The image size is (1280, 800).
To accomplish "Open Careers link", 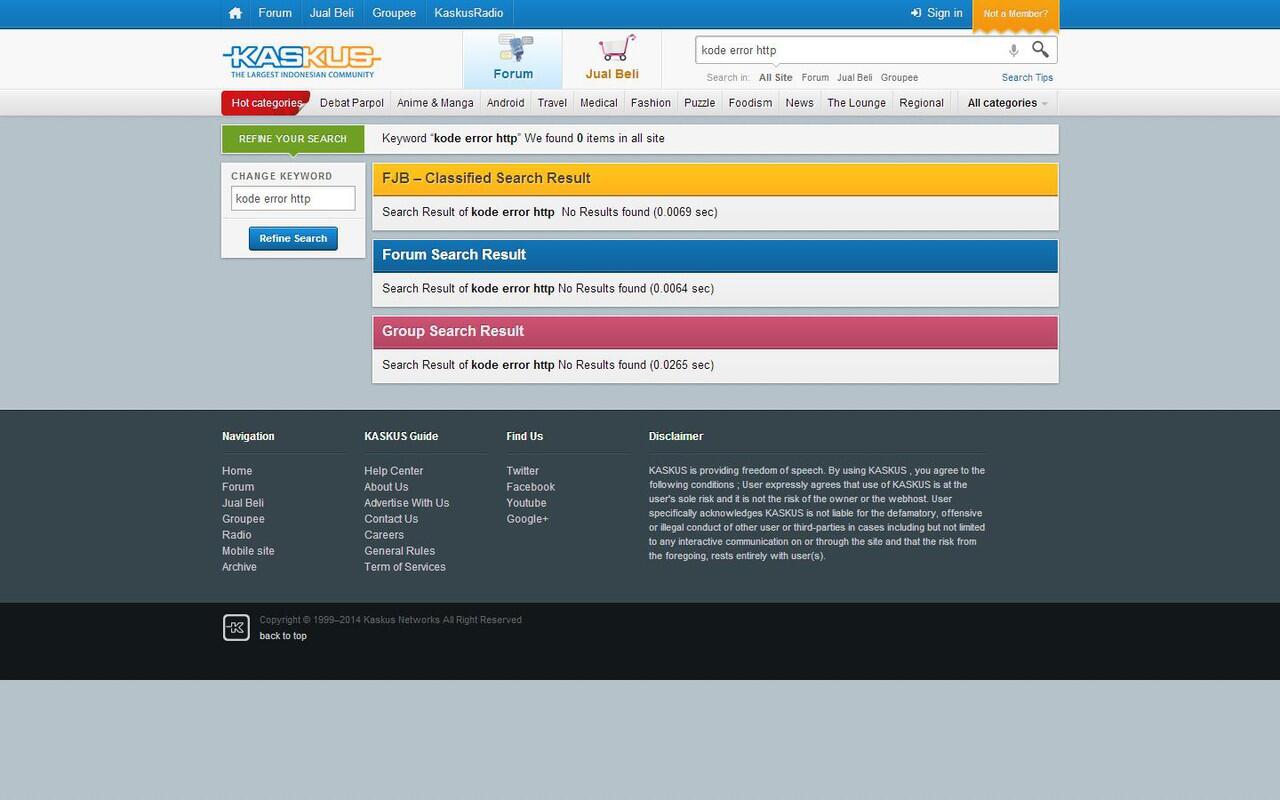I will (384, 535).
